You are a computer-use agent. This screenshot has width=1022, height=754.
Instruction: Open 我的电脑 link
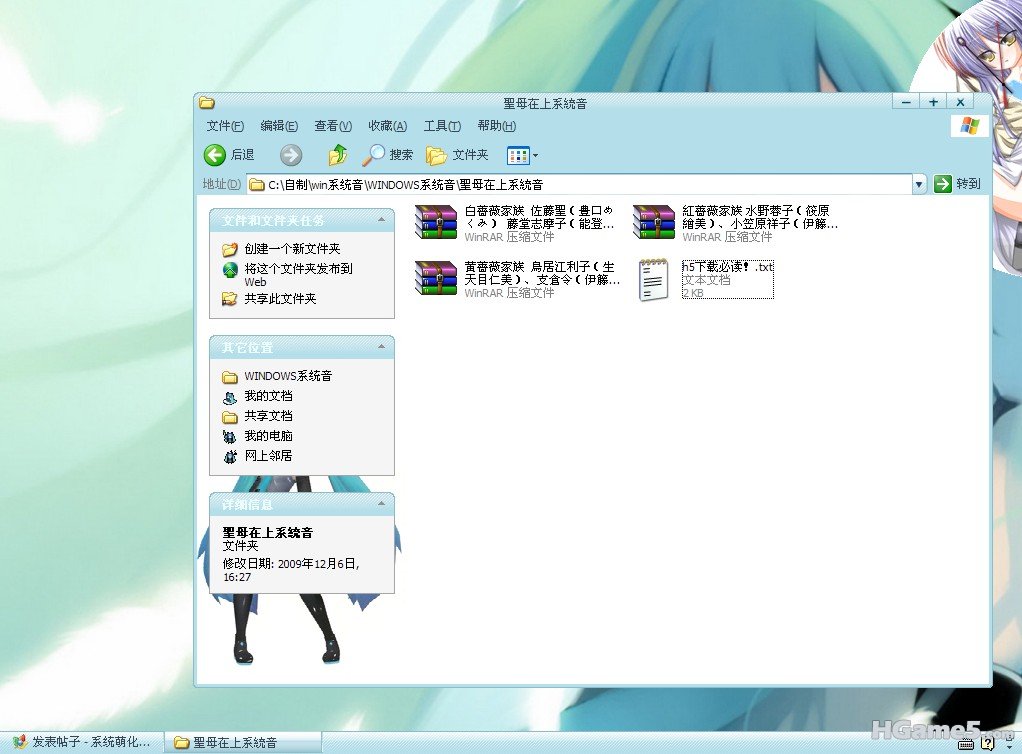(x=268, y=435)
